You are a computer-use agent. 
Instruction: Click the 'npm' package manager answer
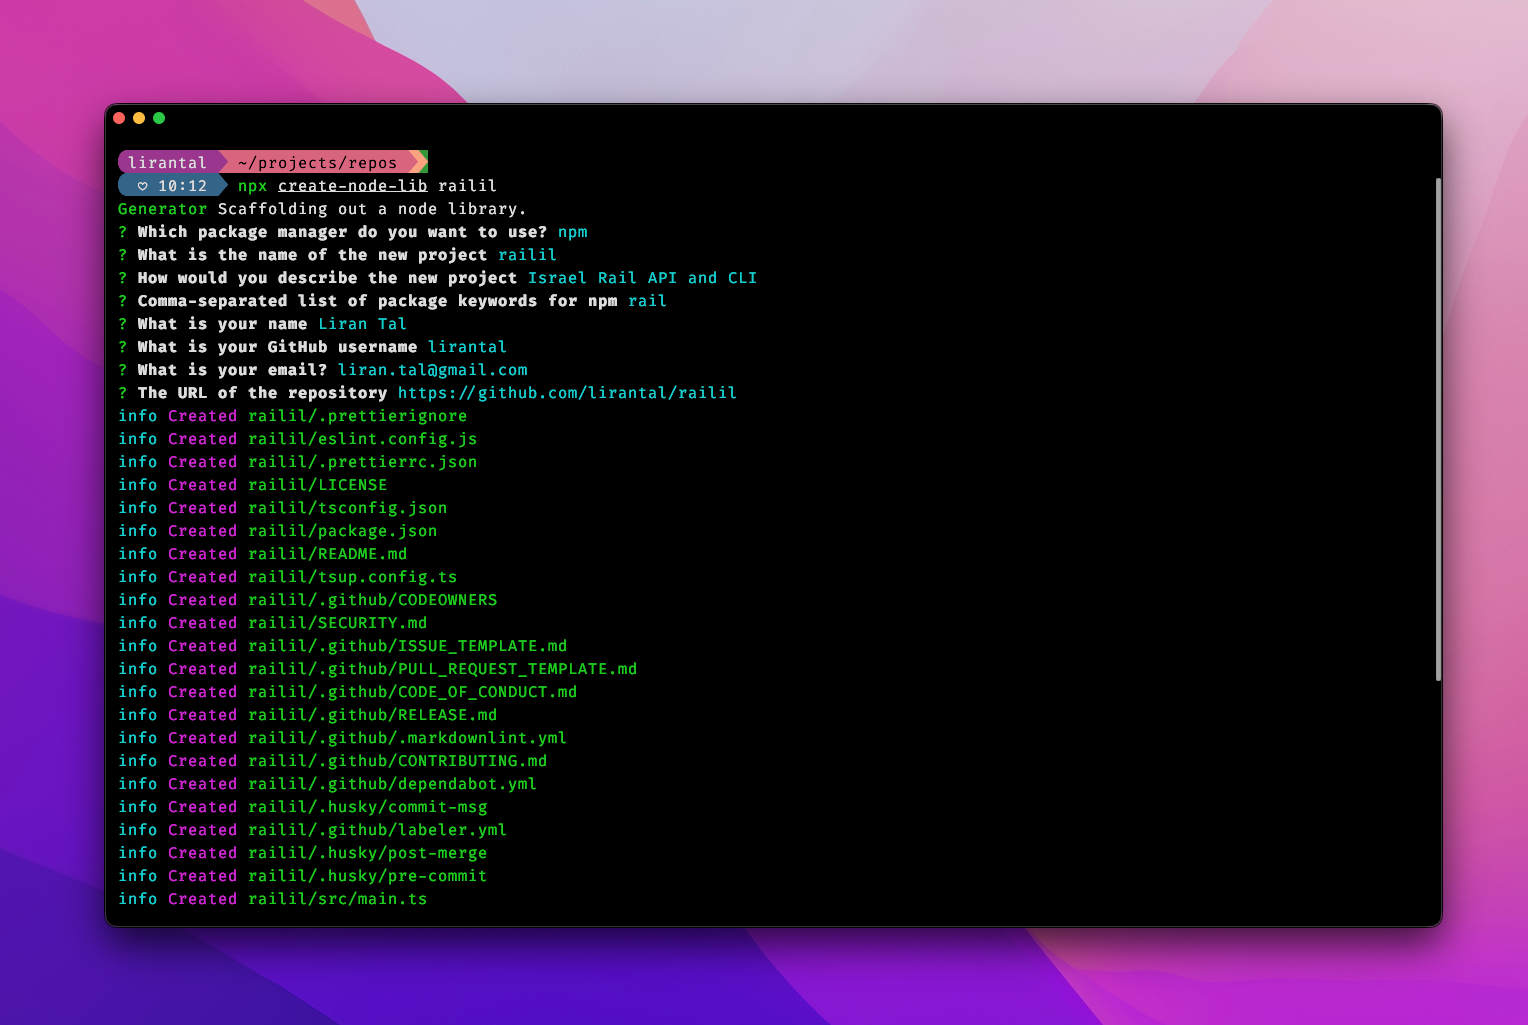pyautogui.click(x=572, y=232)
